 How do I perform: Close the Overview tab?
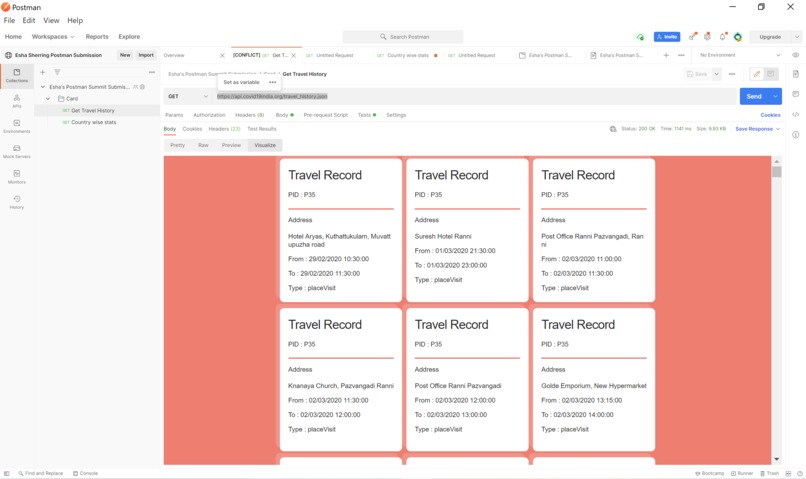pyautogui.click(x=222, y=56)
